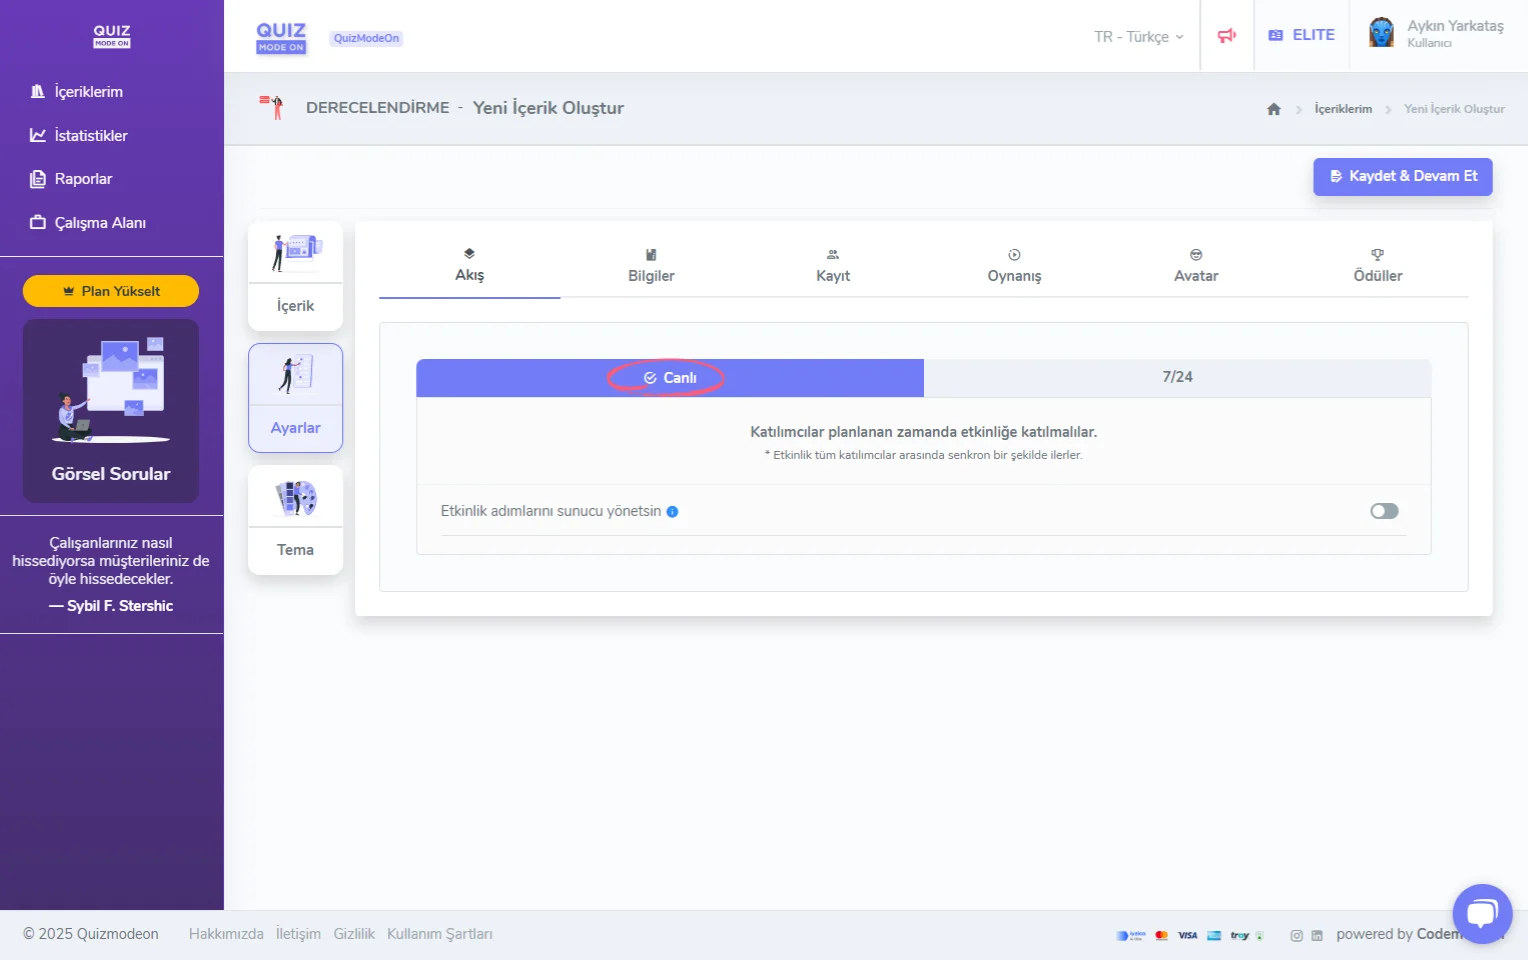The width and height of the screenshot is (1528, 960).
Task: Click the Plan Yükselt button
Action: [x=111, y=291]
